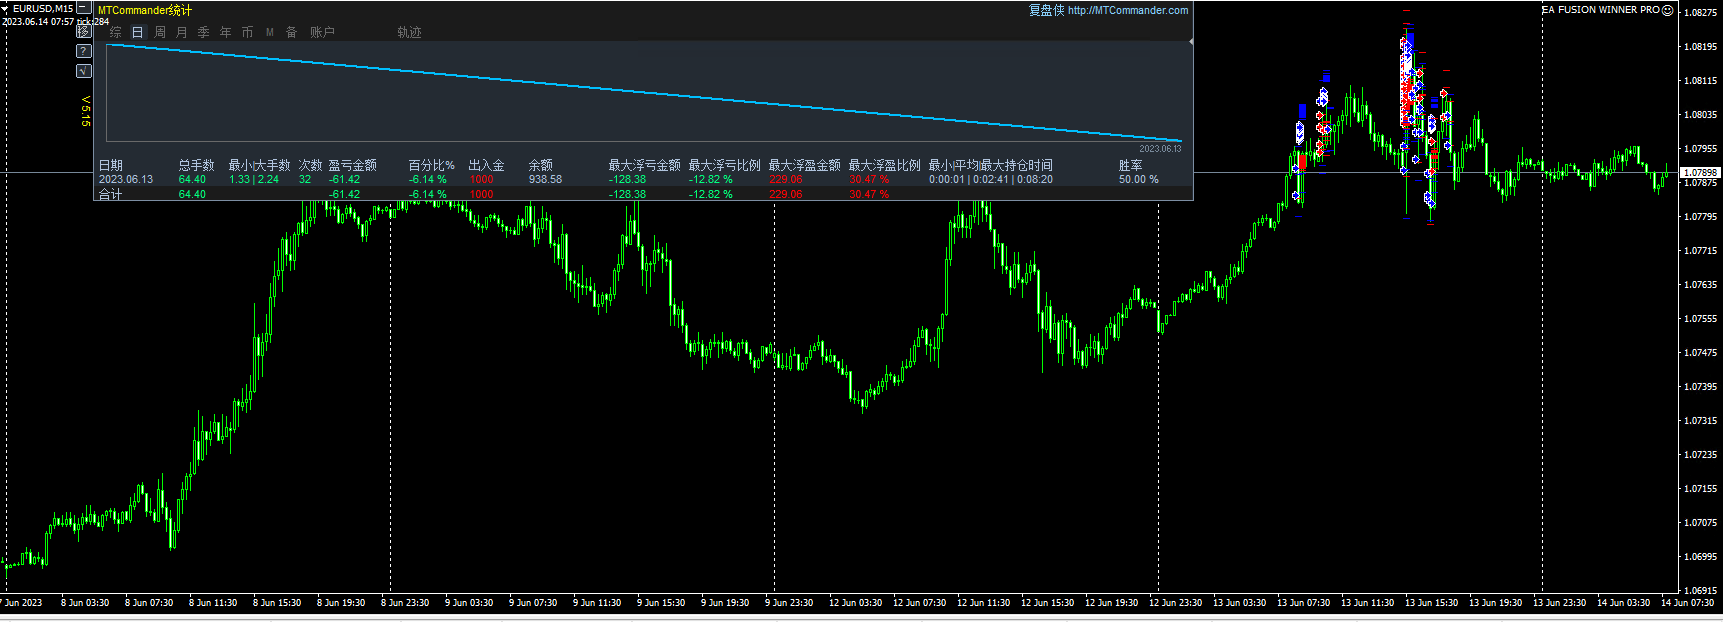This screenshot has width=1723, height=622.
Task: Toggle the checkmark icon under help
Action: click(84, 71)
